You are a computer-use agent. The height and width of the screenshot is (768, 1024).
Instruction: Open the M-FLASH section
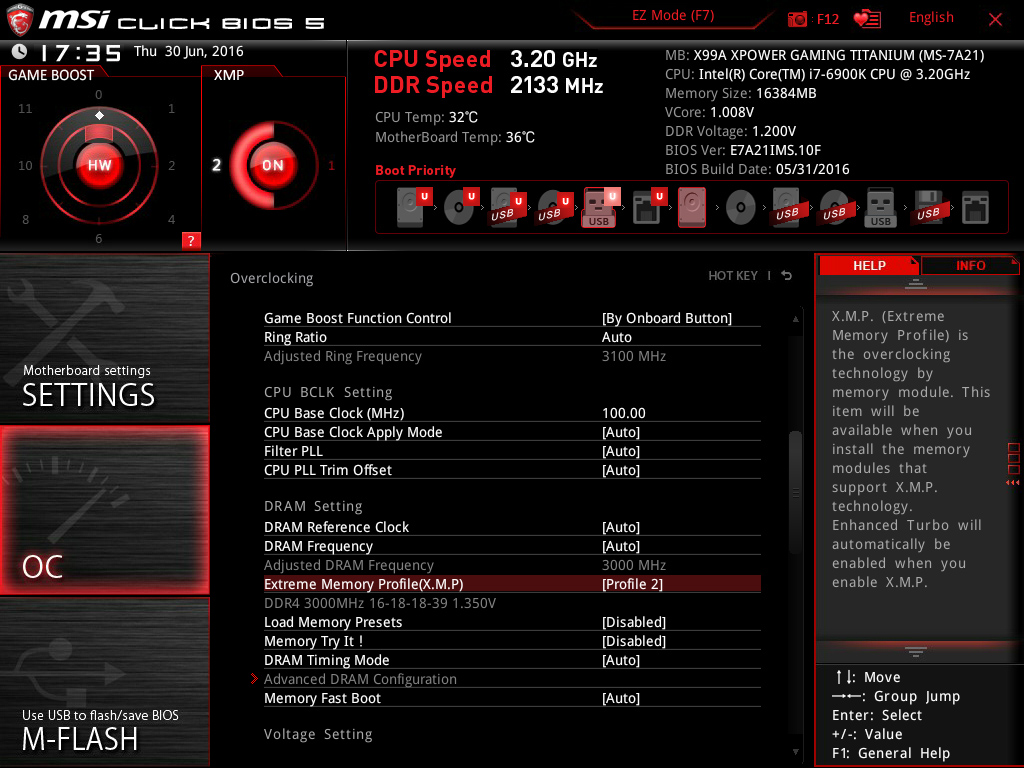pos(104,682)
